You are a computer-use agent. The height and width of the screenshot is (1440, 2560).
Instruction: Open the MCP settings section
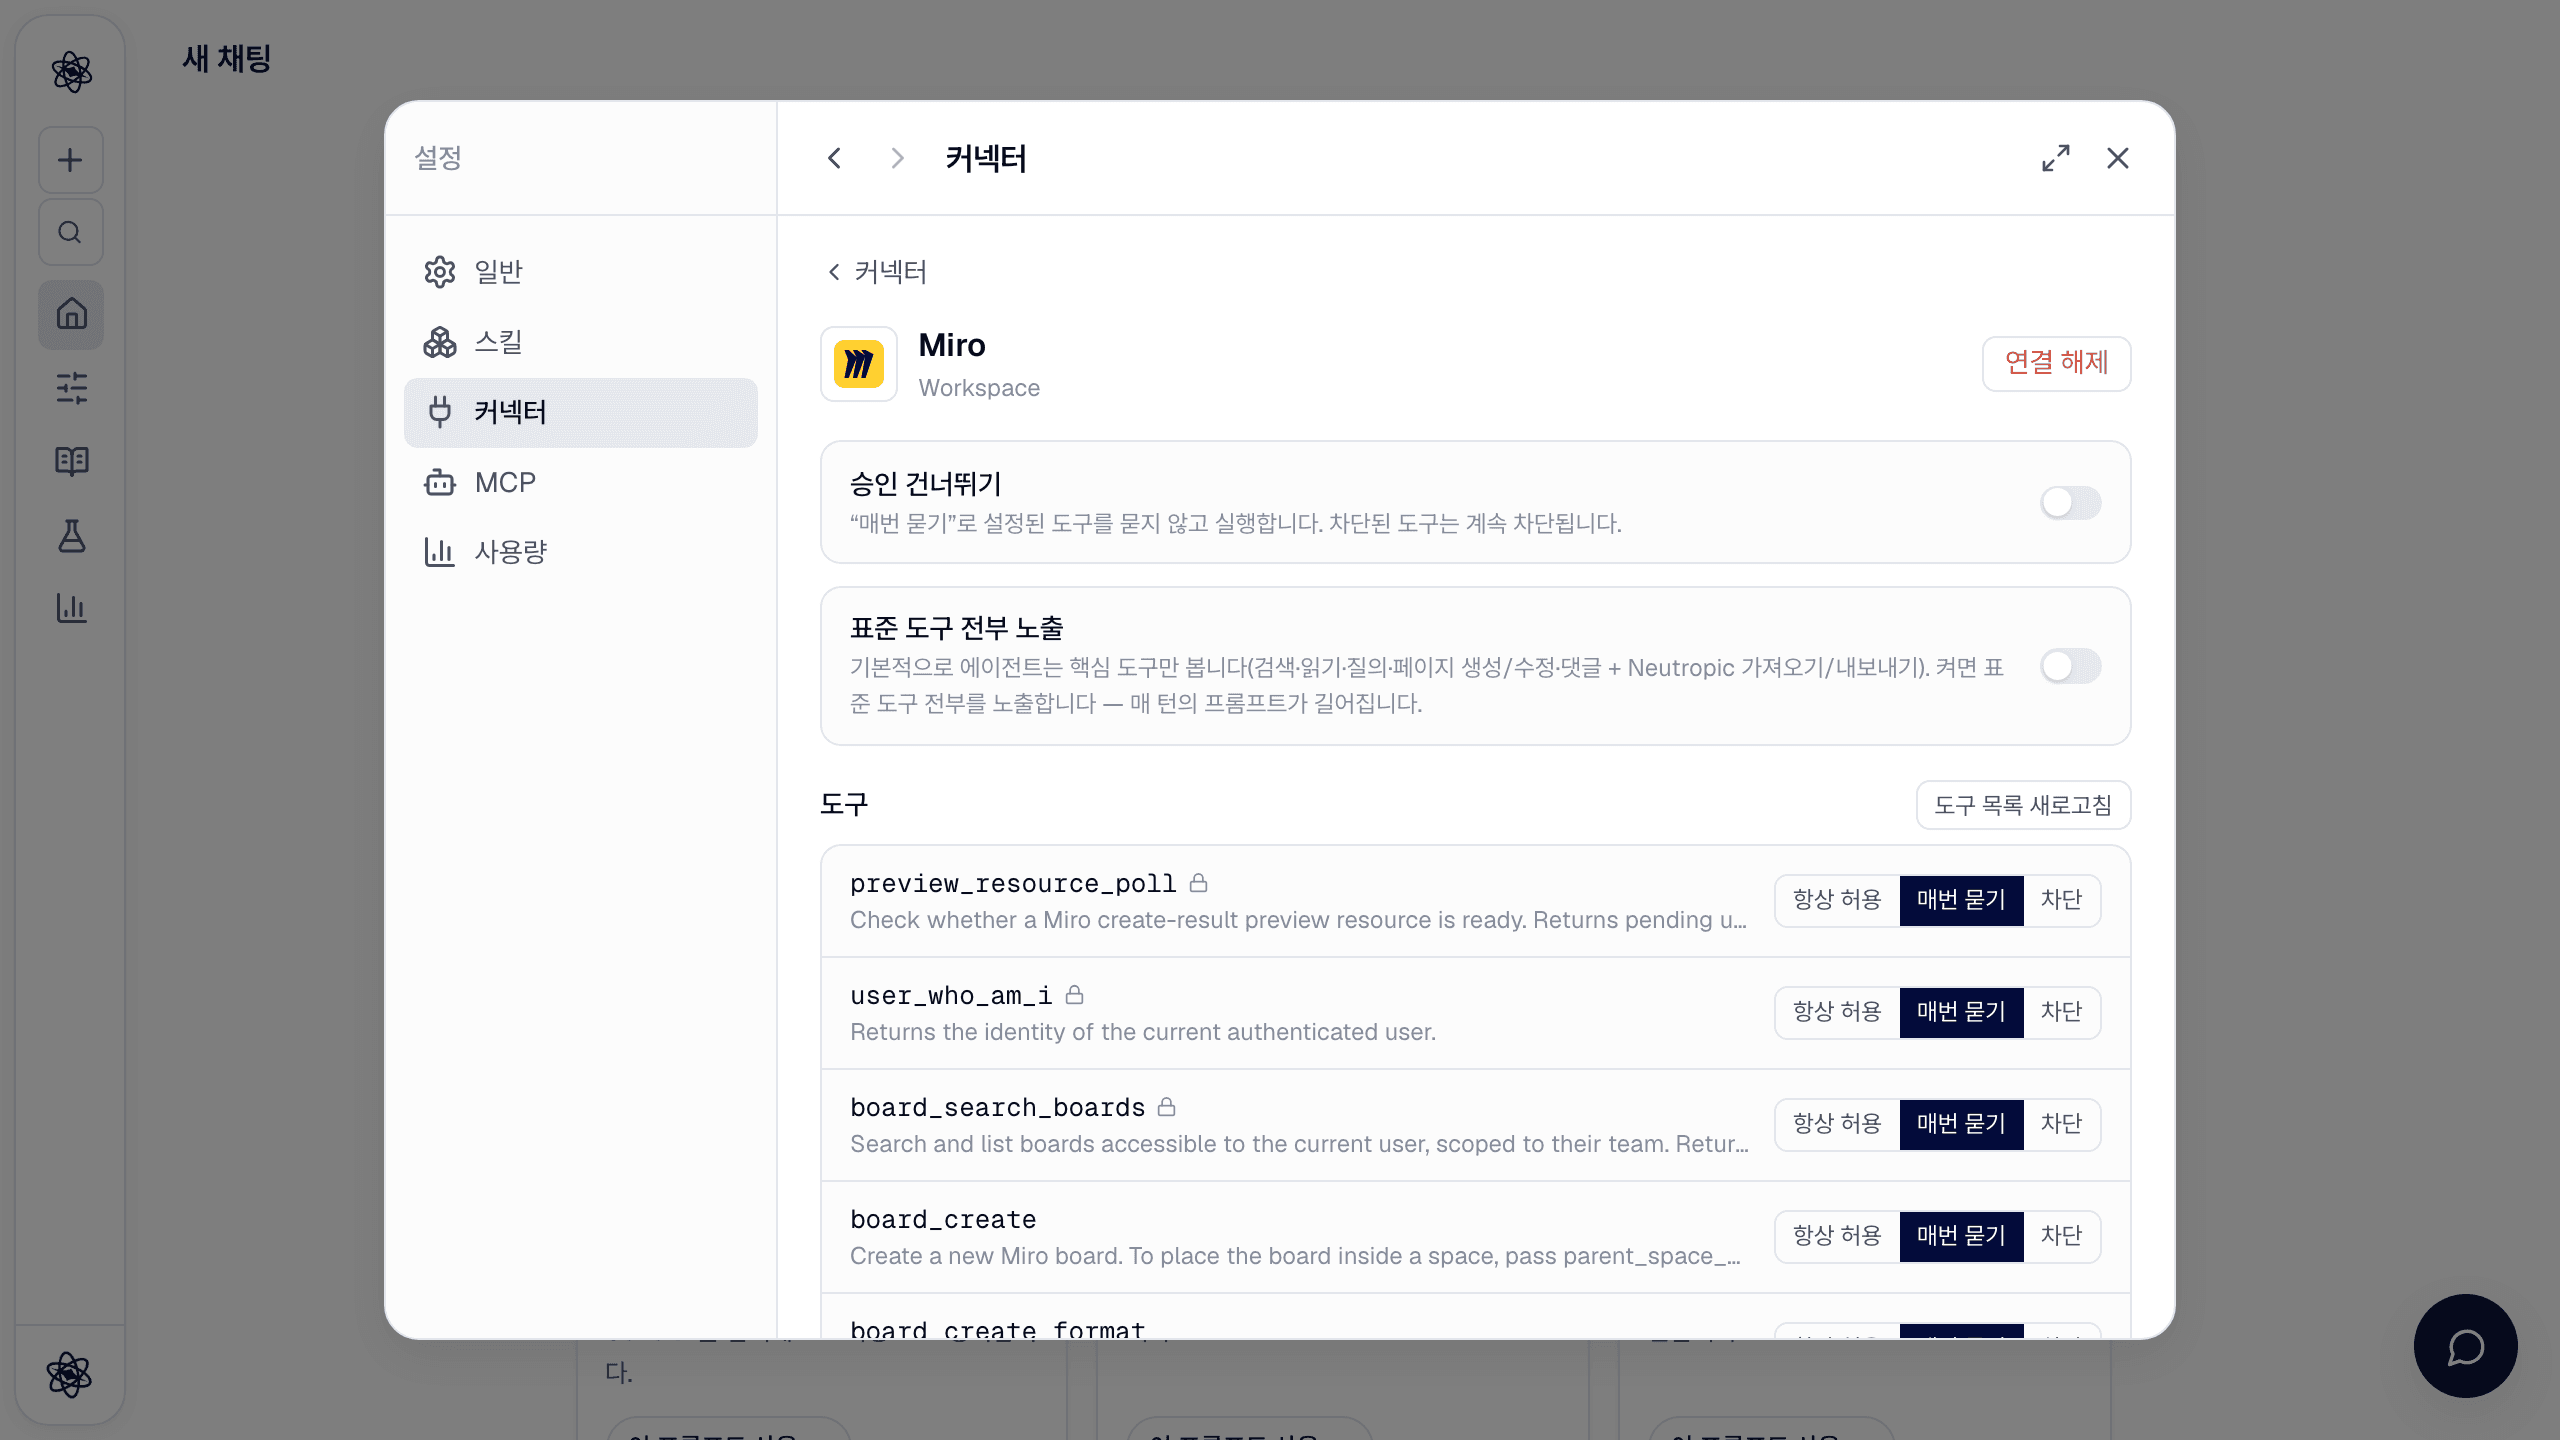tap(580, 482)
